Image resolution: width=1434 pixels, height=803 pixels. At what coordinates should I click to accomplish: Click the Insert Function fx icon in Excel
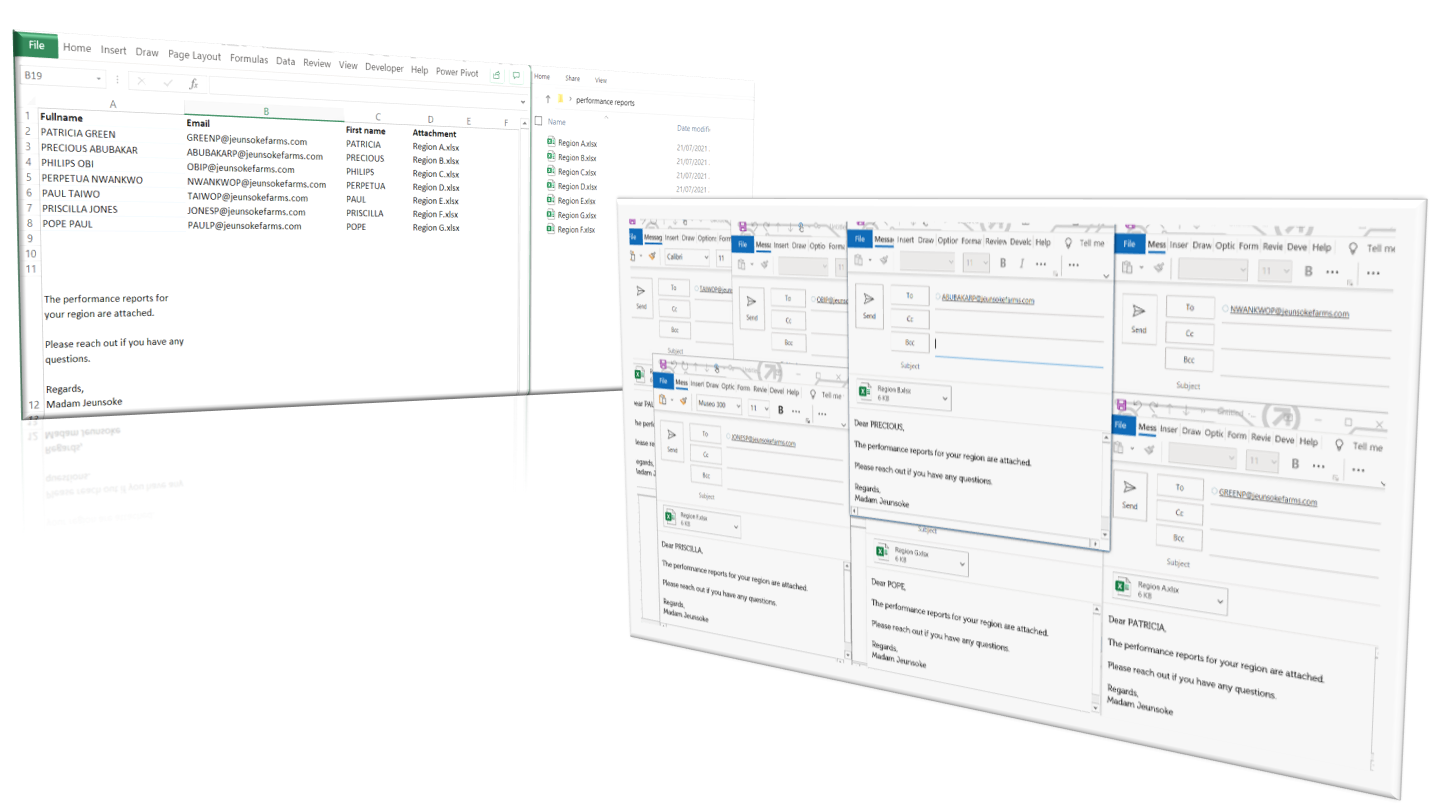[194, 84]
